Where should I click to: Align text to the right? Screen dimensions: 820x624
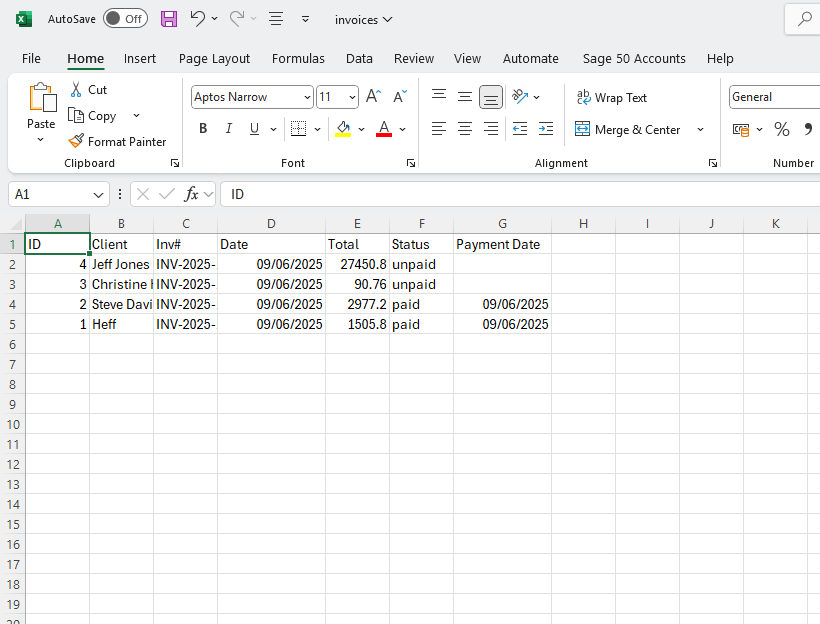(x=491, y=129)
